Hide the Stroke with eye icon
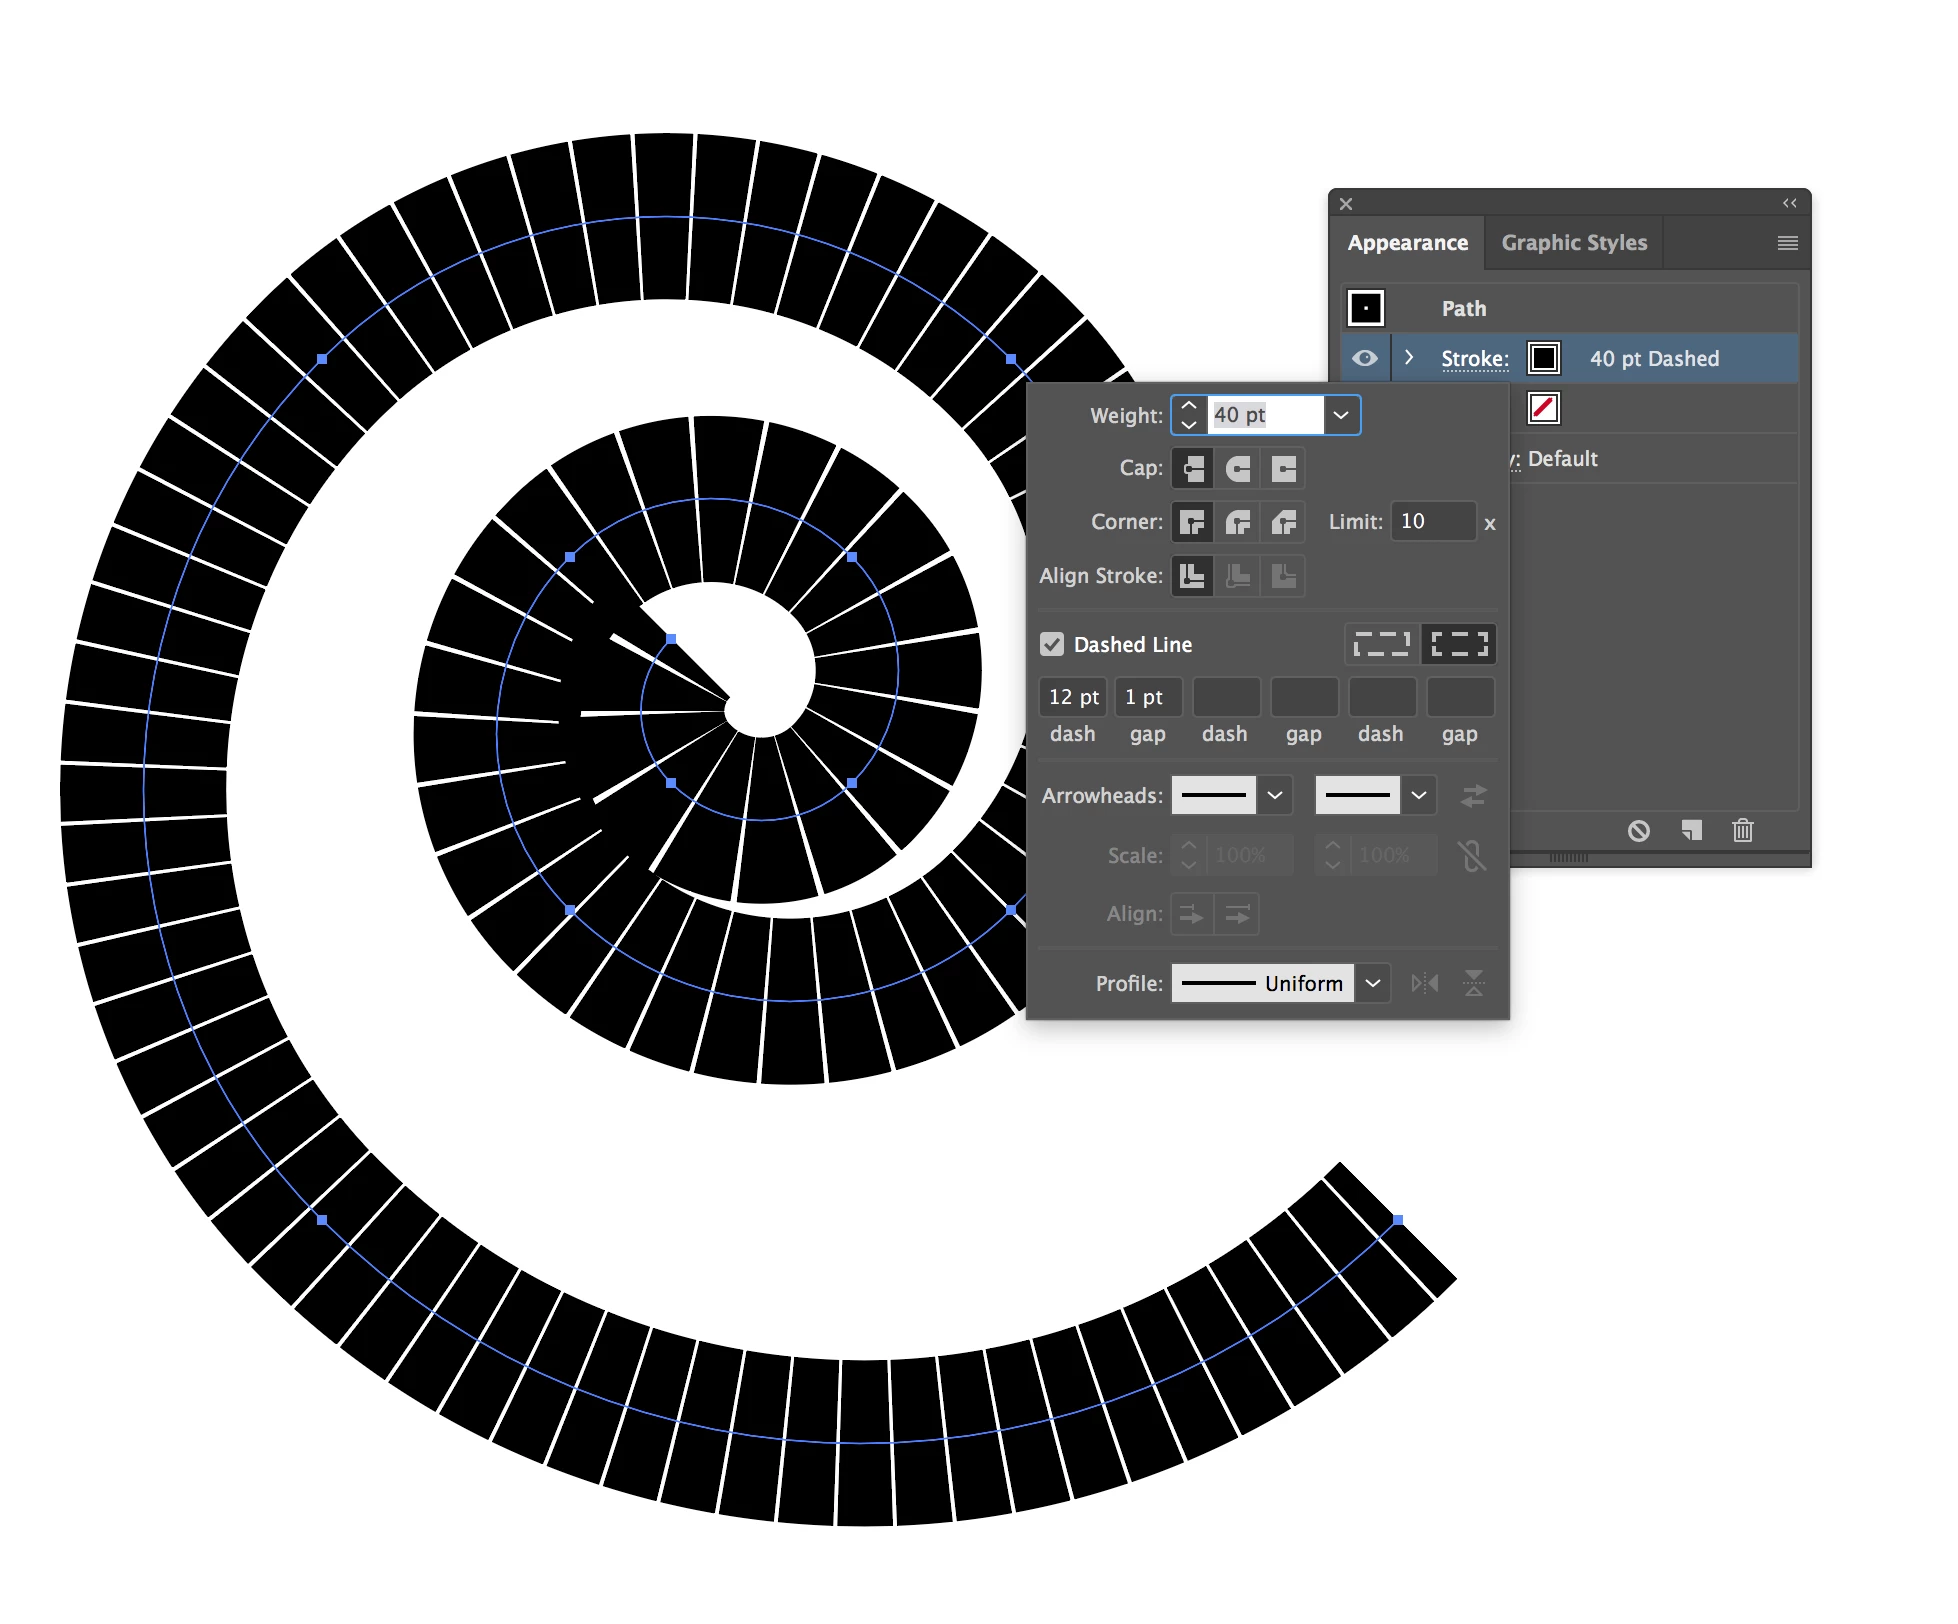 [1365, 358]
